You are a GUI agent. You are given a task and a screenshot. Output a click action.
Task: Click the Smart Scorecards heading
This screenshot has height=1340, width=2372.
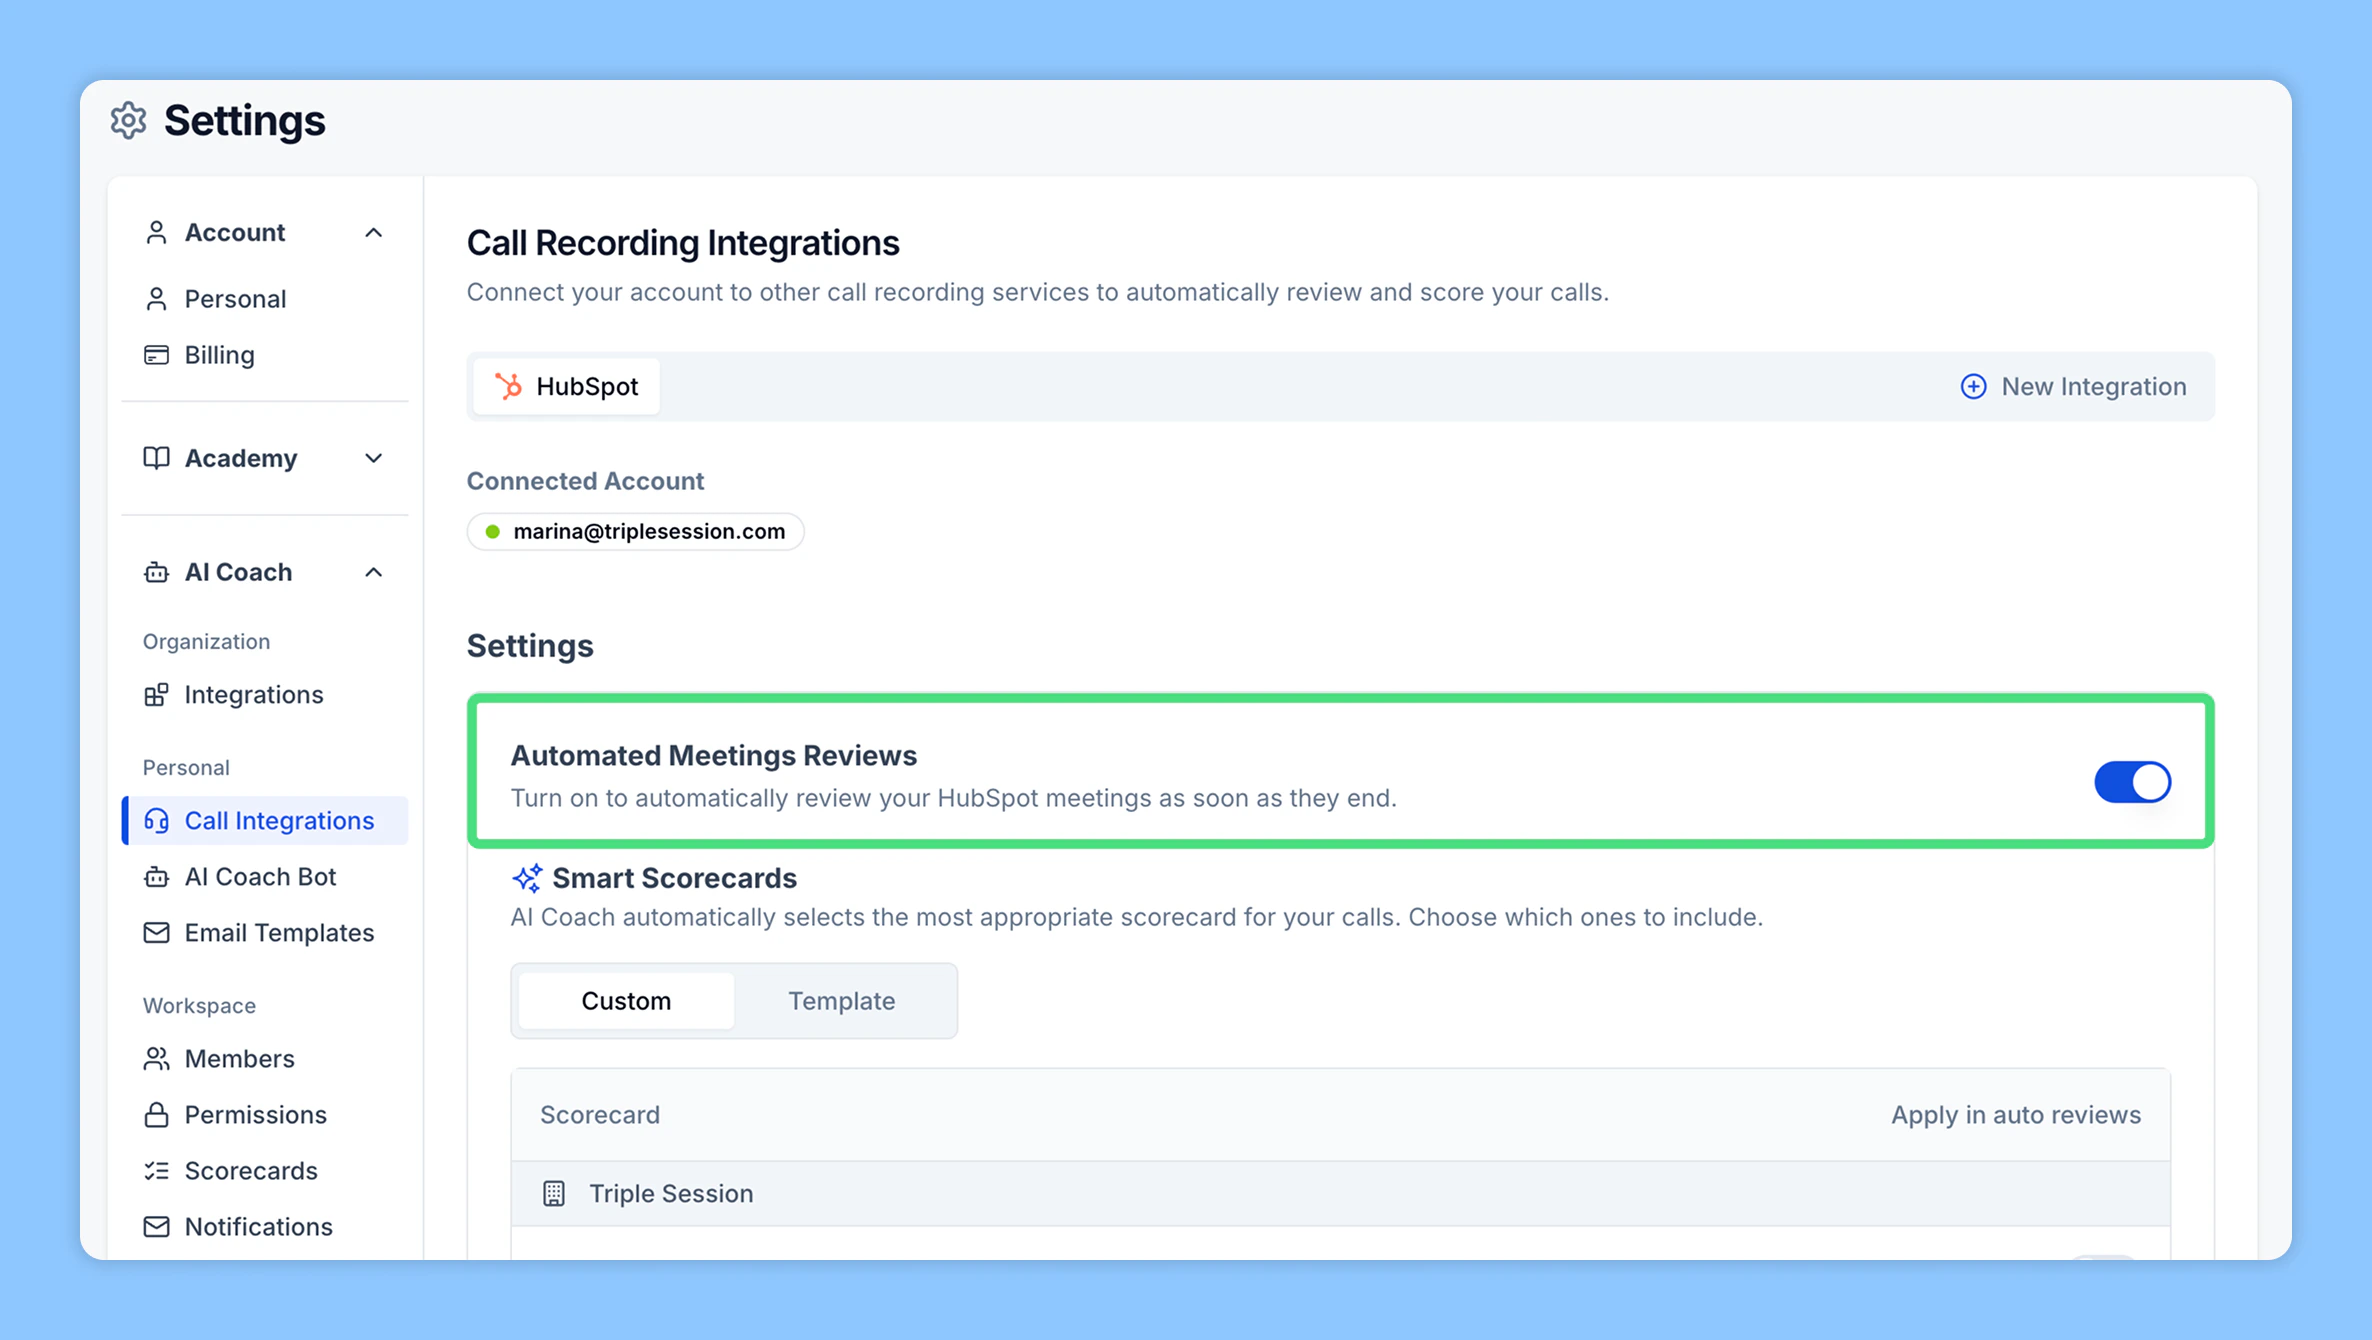coord(674,878)
